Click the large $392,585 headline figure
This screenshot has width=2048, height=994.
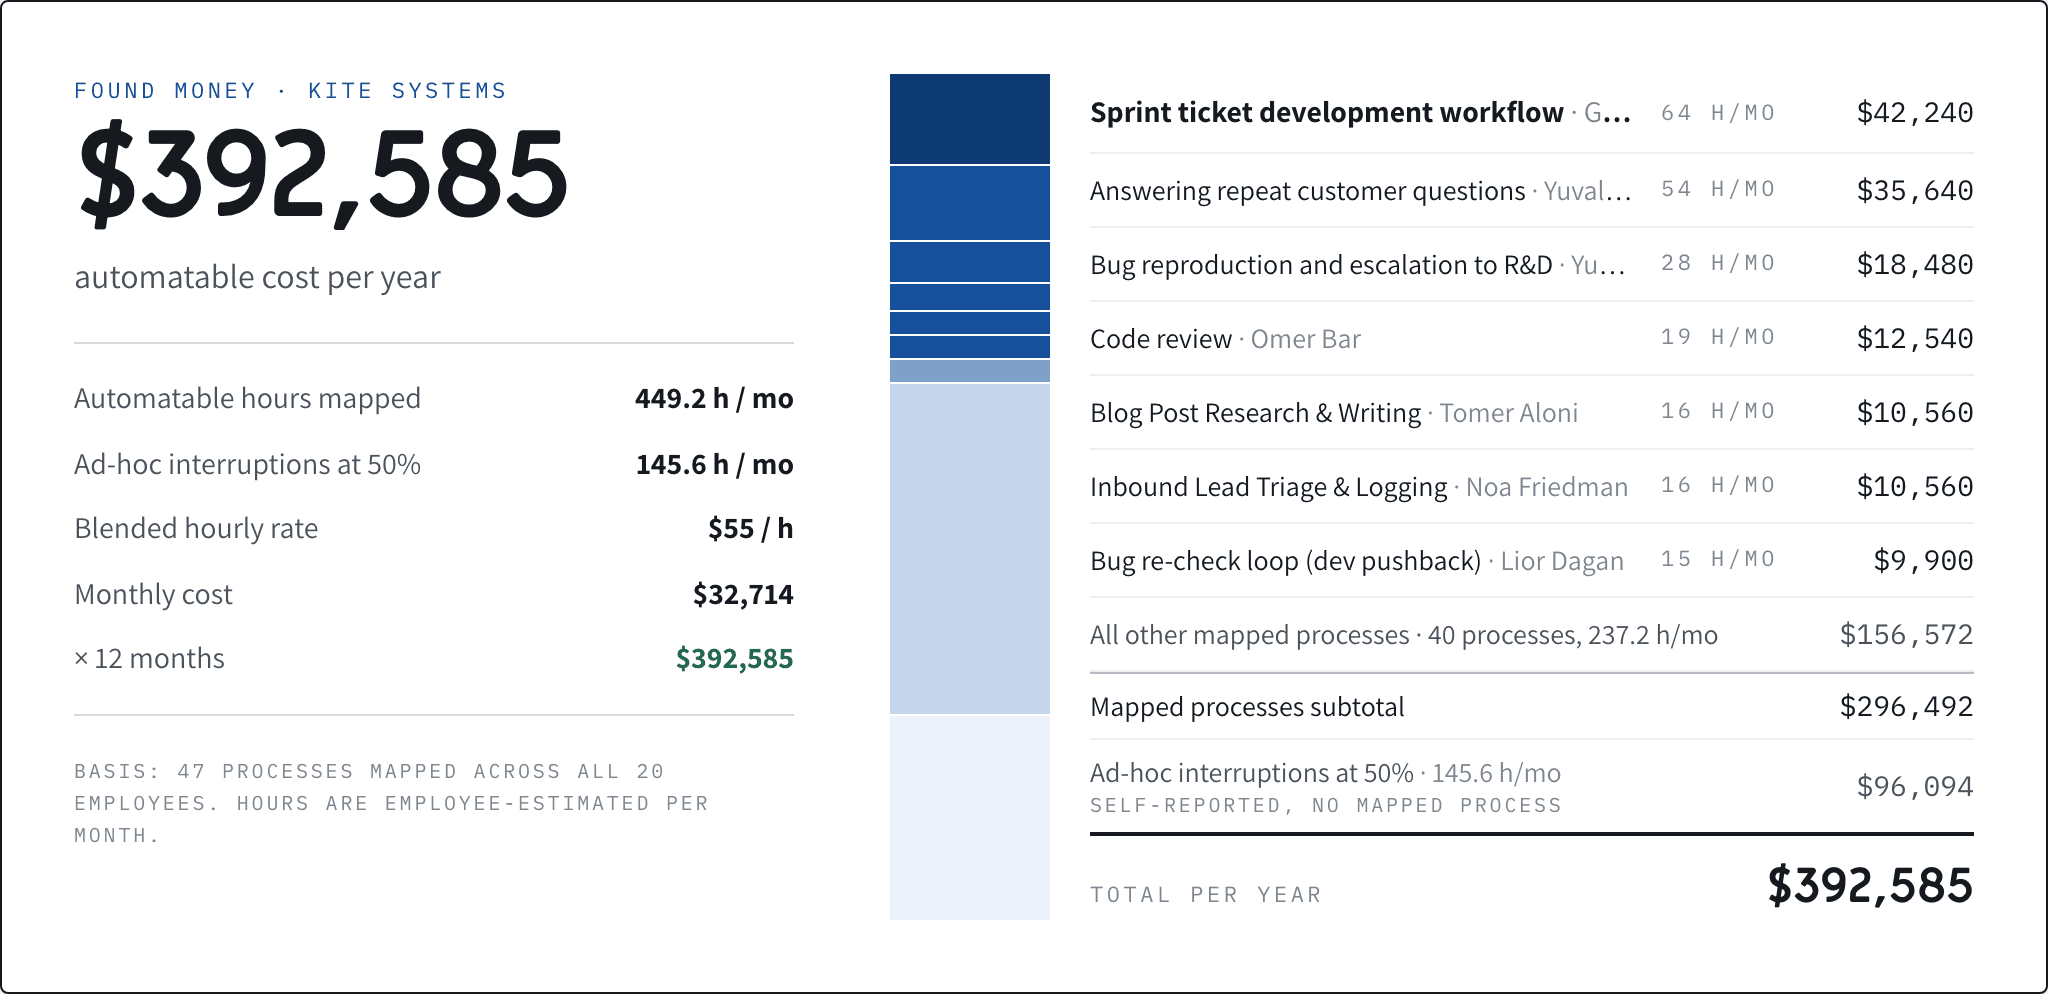click(323, 173)
